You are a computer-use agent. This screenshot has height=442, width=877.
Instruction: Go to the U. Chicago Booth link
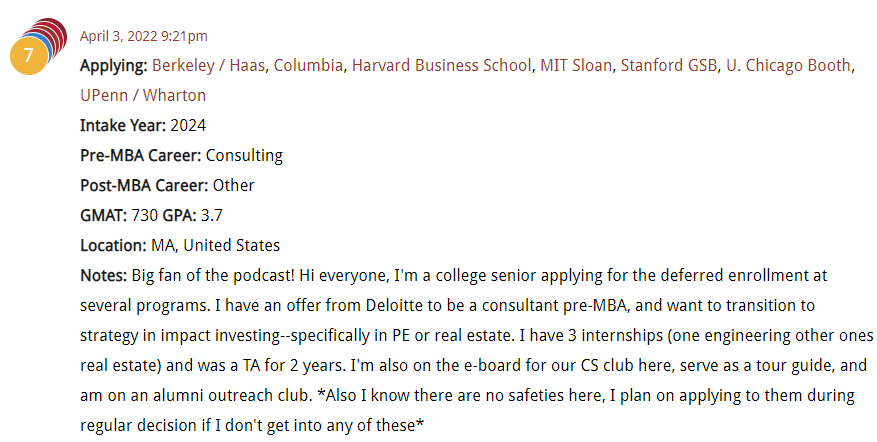pyautogui.click(x=788, y=66)
